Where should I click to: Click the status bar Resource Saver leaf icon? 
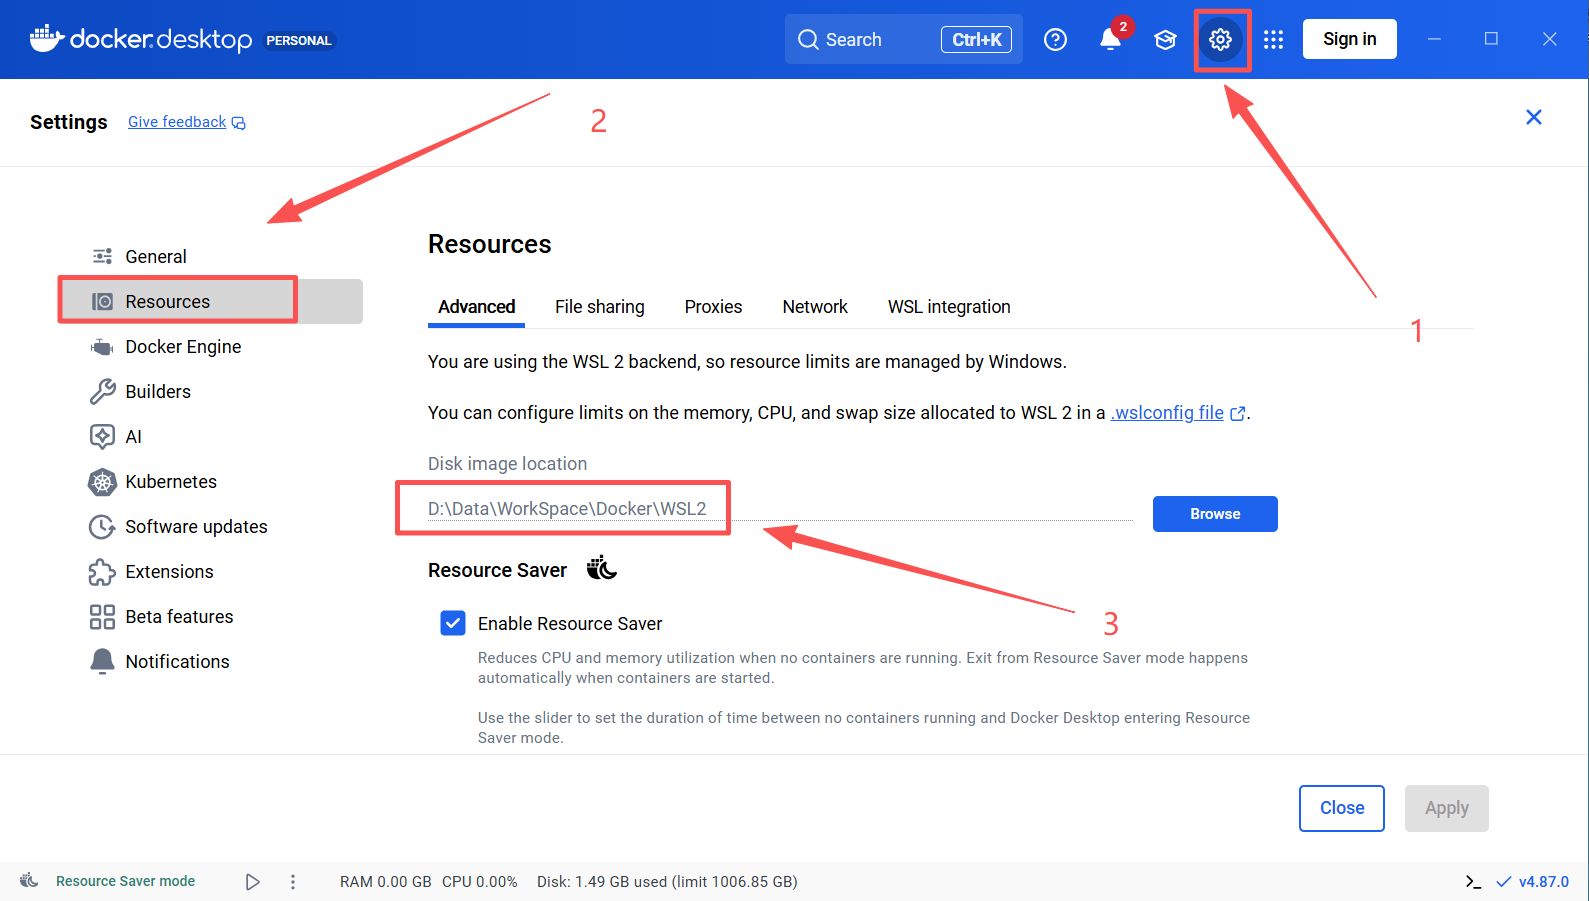point(30,880)
